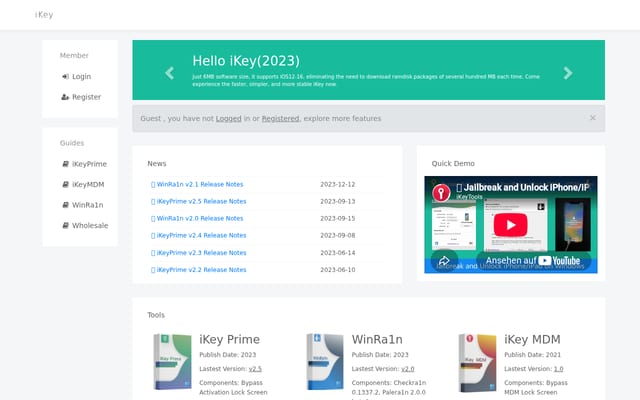Click the Logged link in guest notice

(229, 118)
